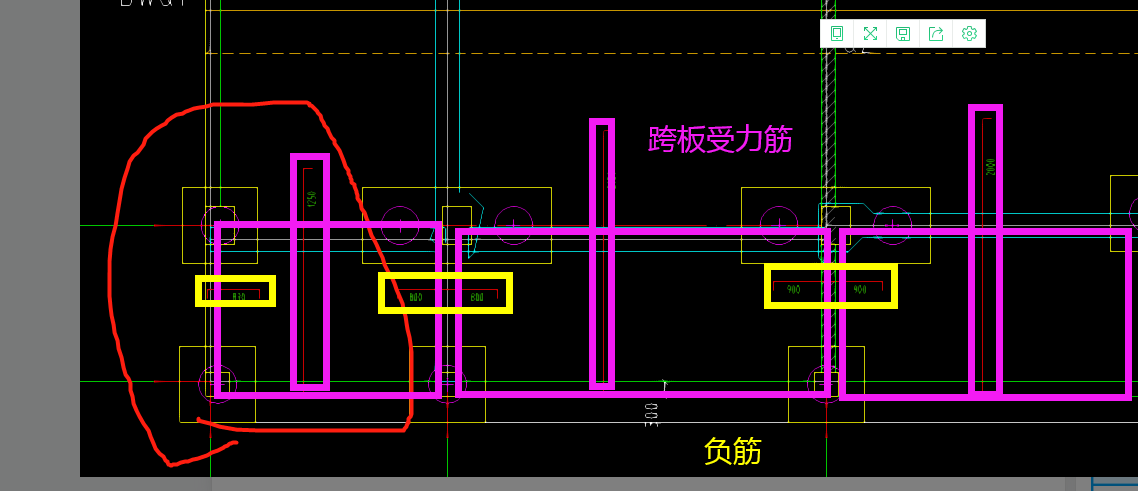The height and width of the screenshot is (491, 1138).
Task: Click the yellow label 负筋
Action: (x=733, y=451)
